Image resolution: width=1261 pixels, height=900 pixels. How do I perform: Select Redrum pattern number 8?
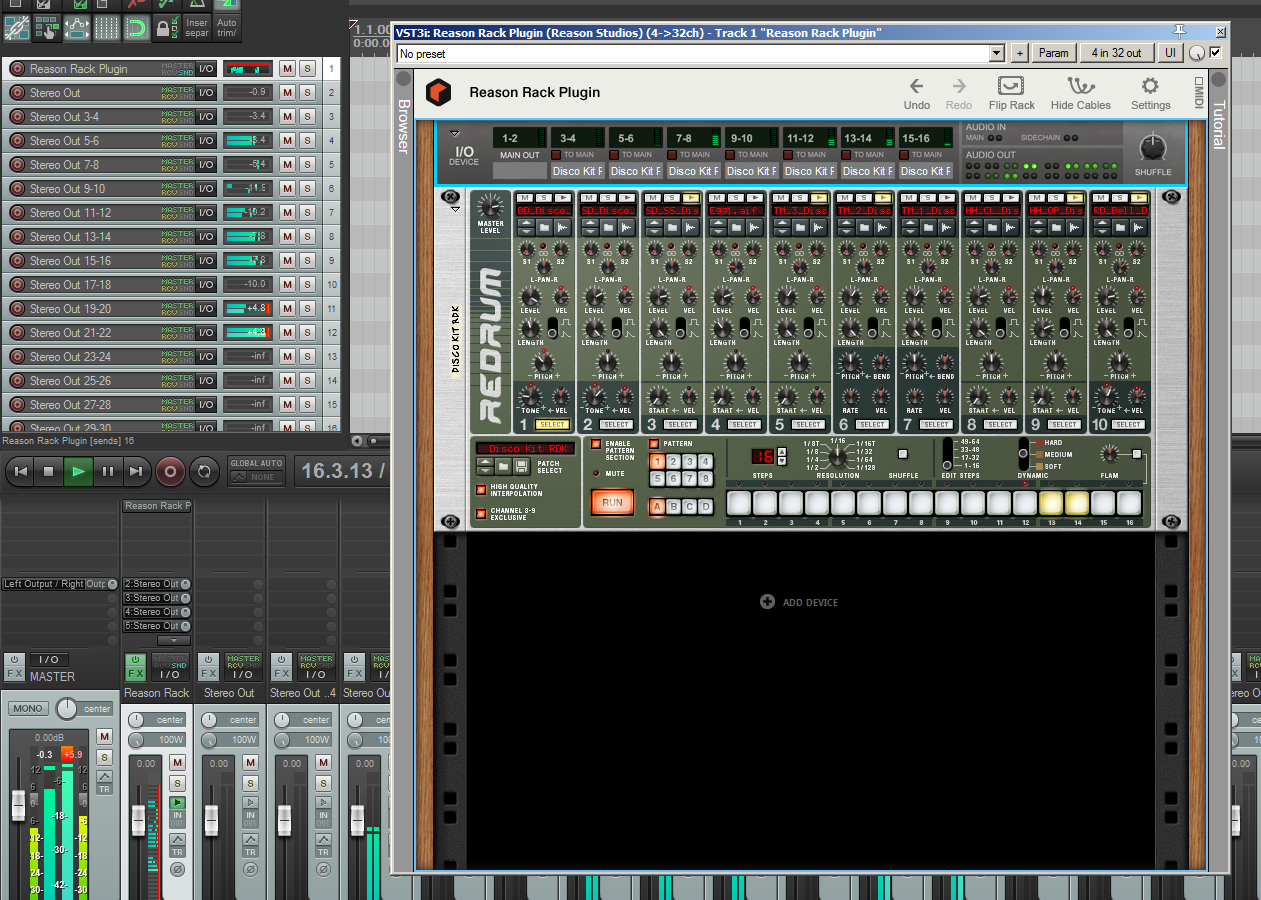706,479
